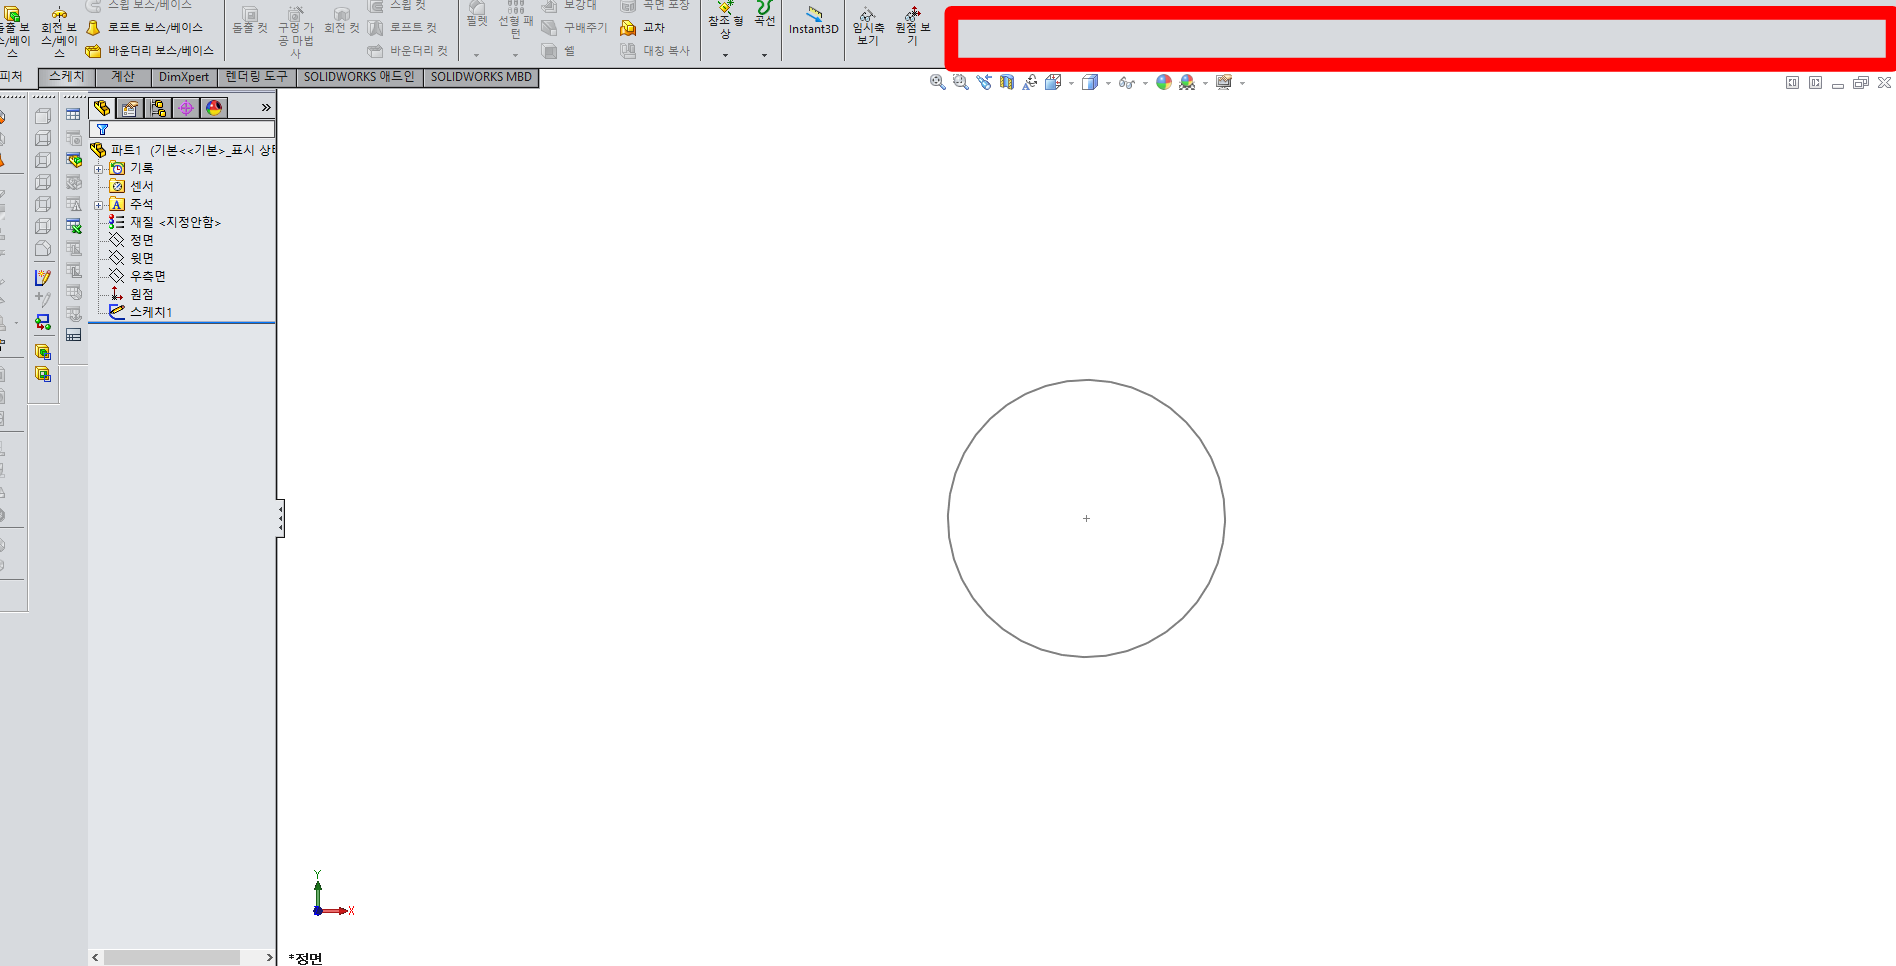Screen dimensions: 1896x966
Task: Select 파트1 root in feature tree
Action: coord(125,150)
